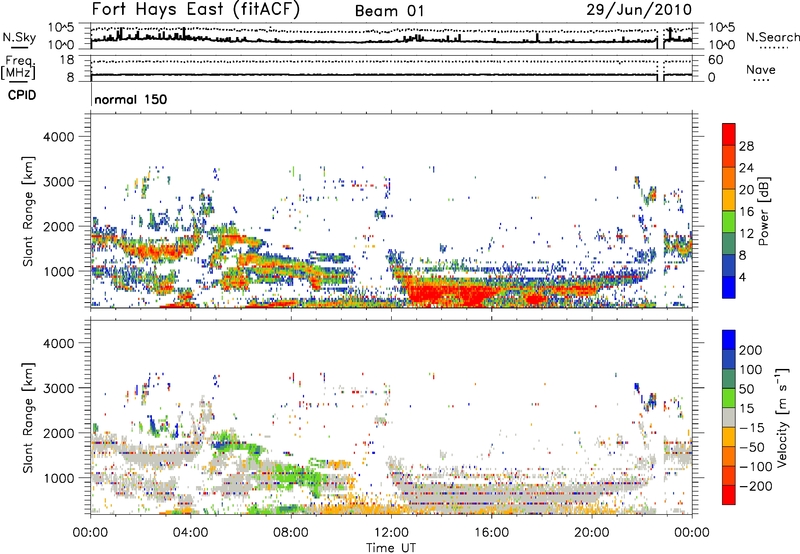Click the '24' power colorbar value
The height and width of the screenshot is (554, 800).
click(x=746, y=168)
